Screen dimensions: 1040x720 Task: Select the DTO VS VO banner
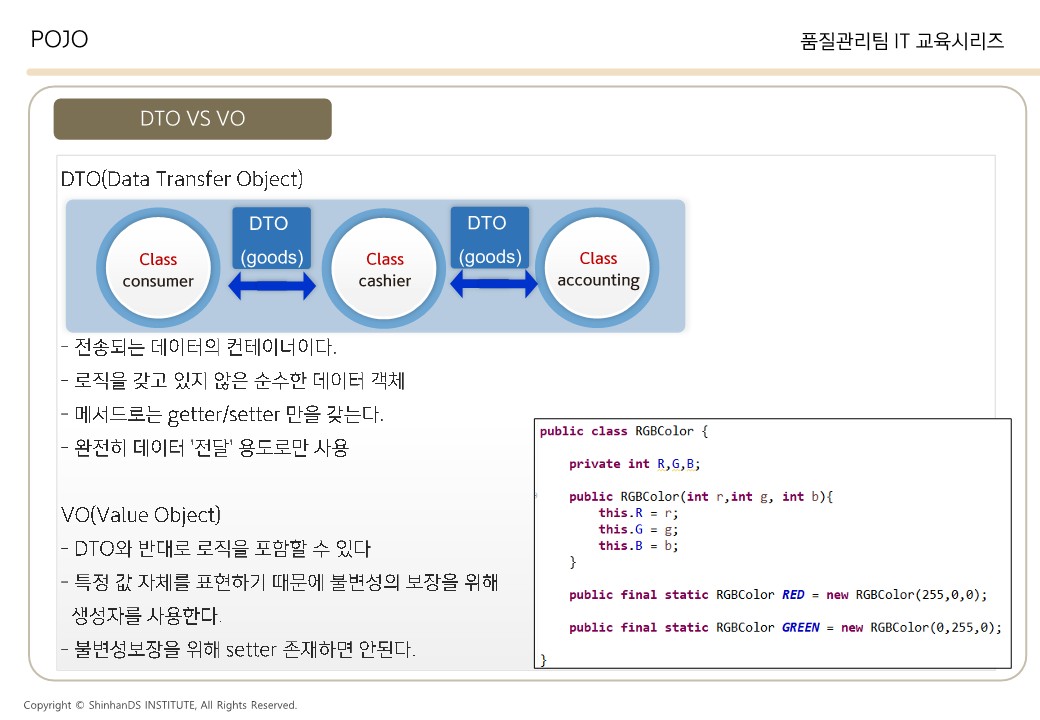pyautogui.click(x=192, y=119)
